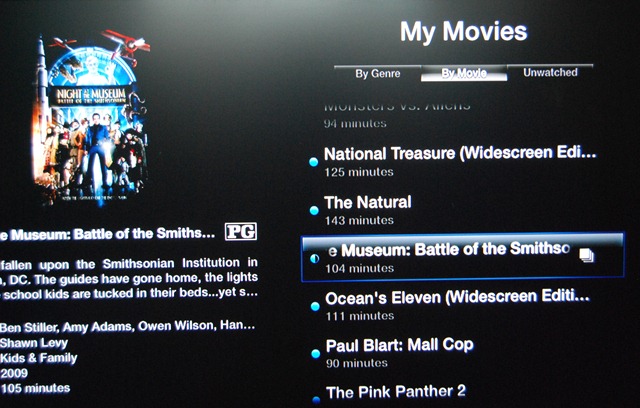The height and width of the screenshot is (408, 640).
Task: Open Paul Blart: Mall Cop
Action: click(x=453, y=353)
